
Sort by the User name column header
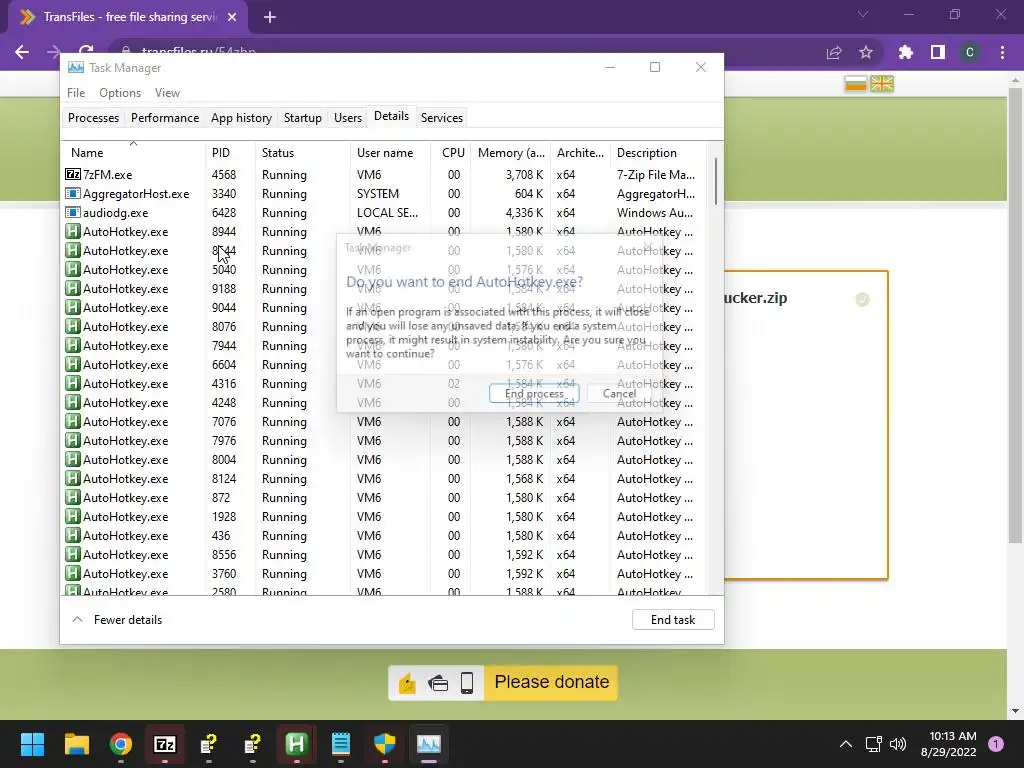click(390, 153)
